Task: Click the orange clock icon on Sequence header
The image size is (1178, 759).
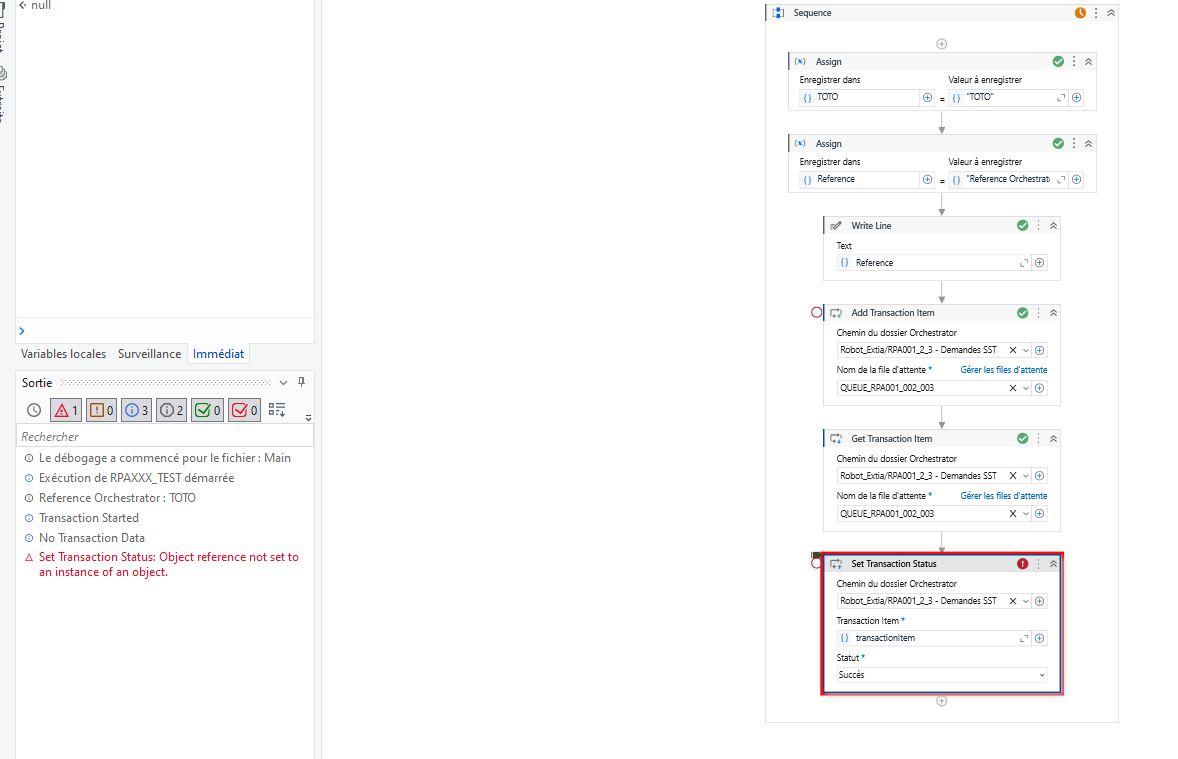Action: 1078,12
